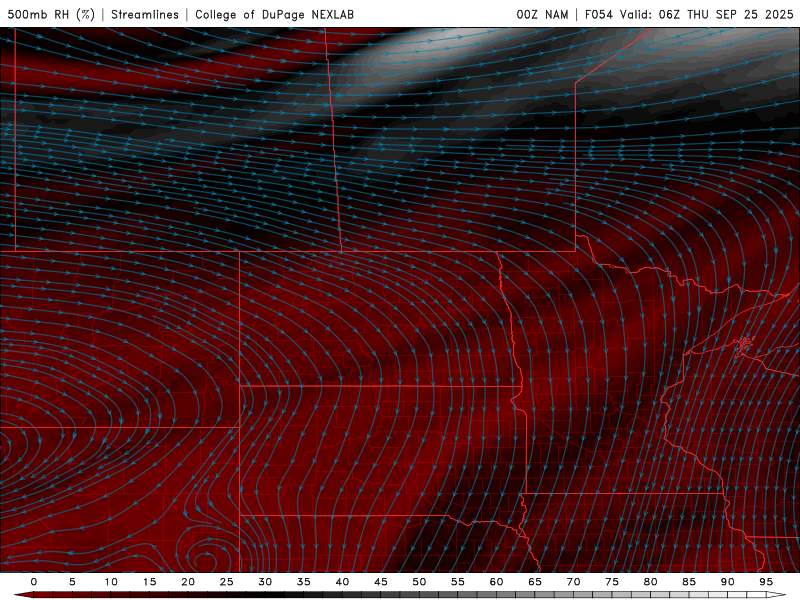This screenshot has height=600, width=800.
Task: Click the colorbar label "65"
Action: [535, 582]
